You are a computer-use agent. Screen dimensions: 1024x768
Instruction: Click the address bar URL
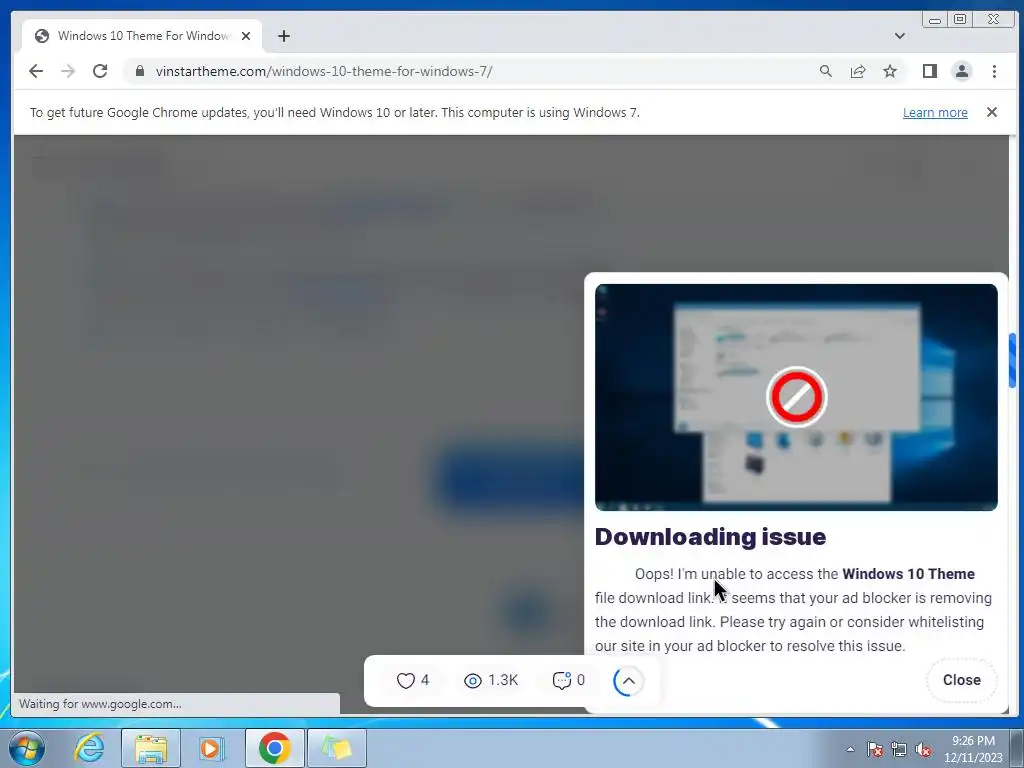point(324,71)
